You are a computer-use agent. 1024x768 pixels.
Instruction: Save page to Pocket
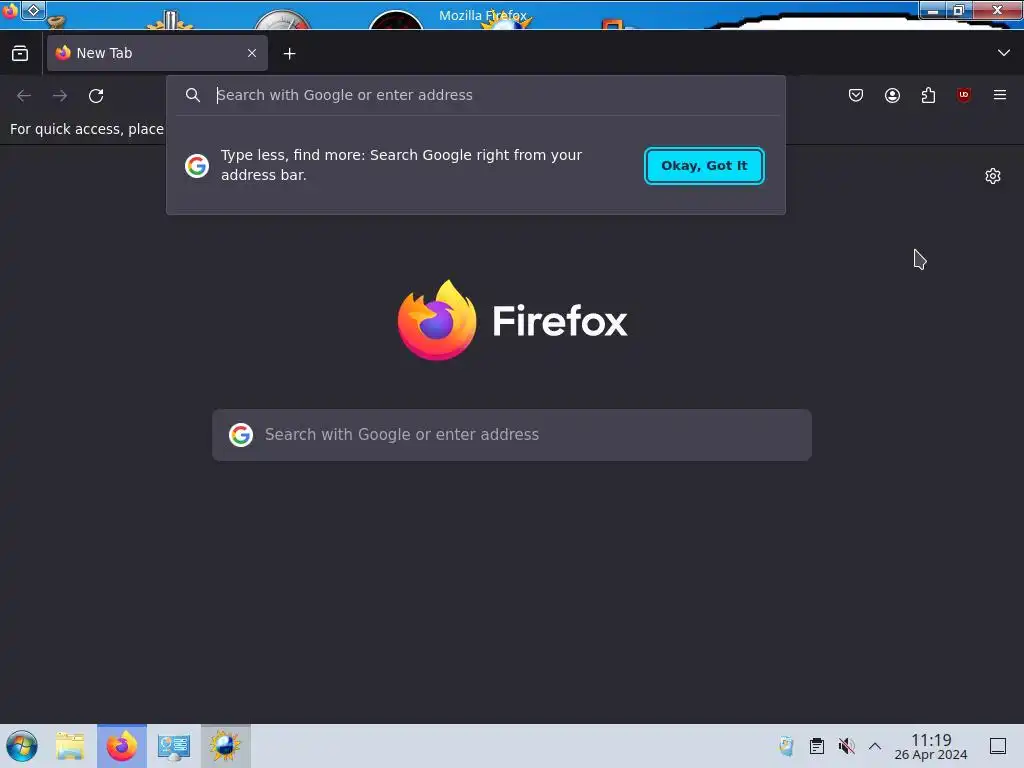pyautogui.click(x=856, y=95)
